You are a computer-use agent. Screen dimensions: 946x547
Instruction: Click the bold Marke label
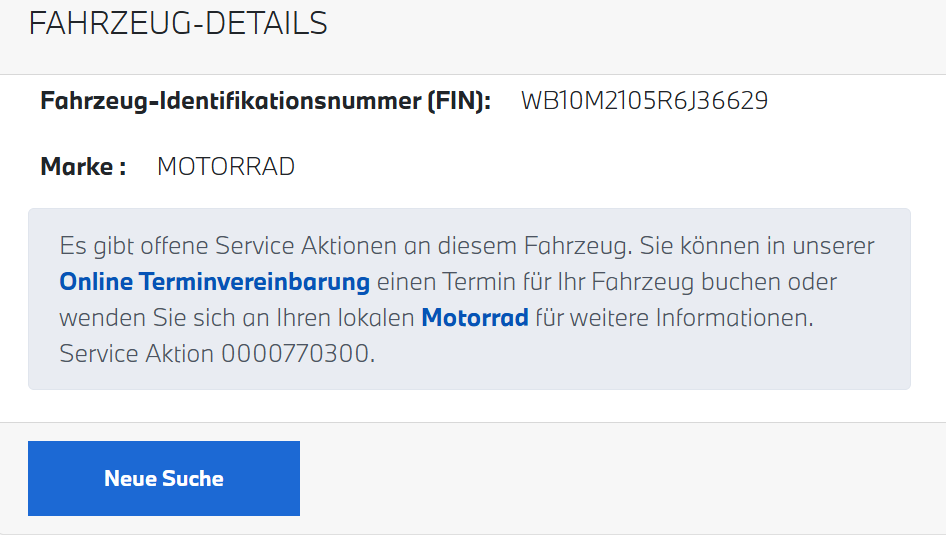(83, 166)
